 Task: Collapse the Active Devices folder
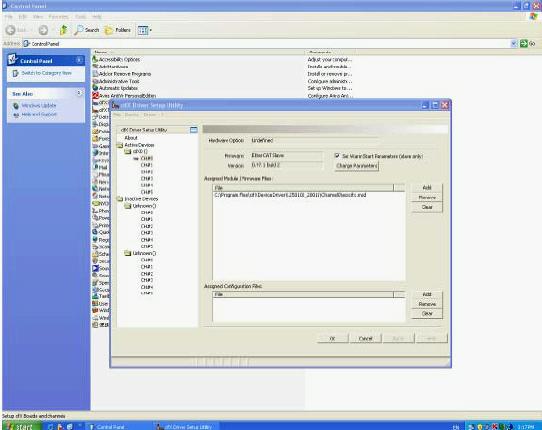[120, 145]
